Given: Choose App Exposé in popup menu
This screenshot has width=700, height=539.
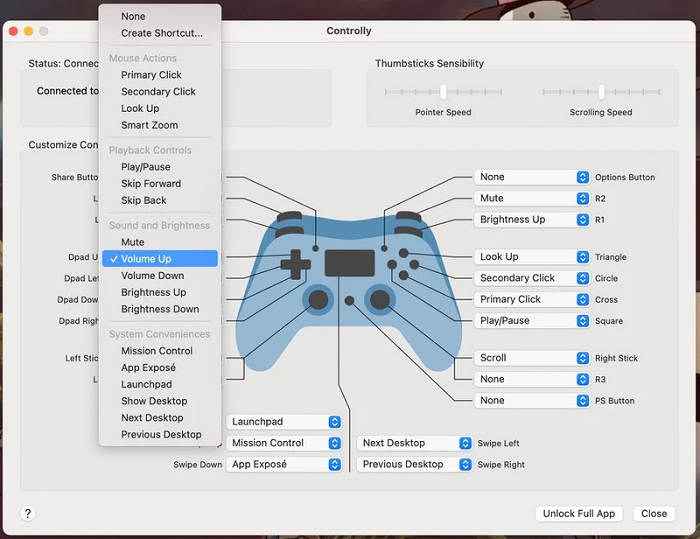Looking at the screenshot, I should coord(160,368).
